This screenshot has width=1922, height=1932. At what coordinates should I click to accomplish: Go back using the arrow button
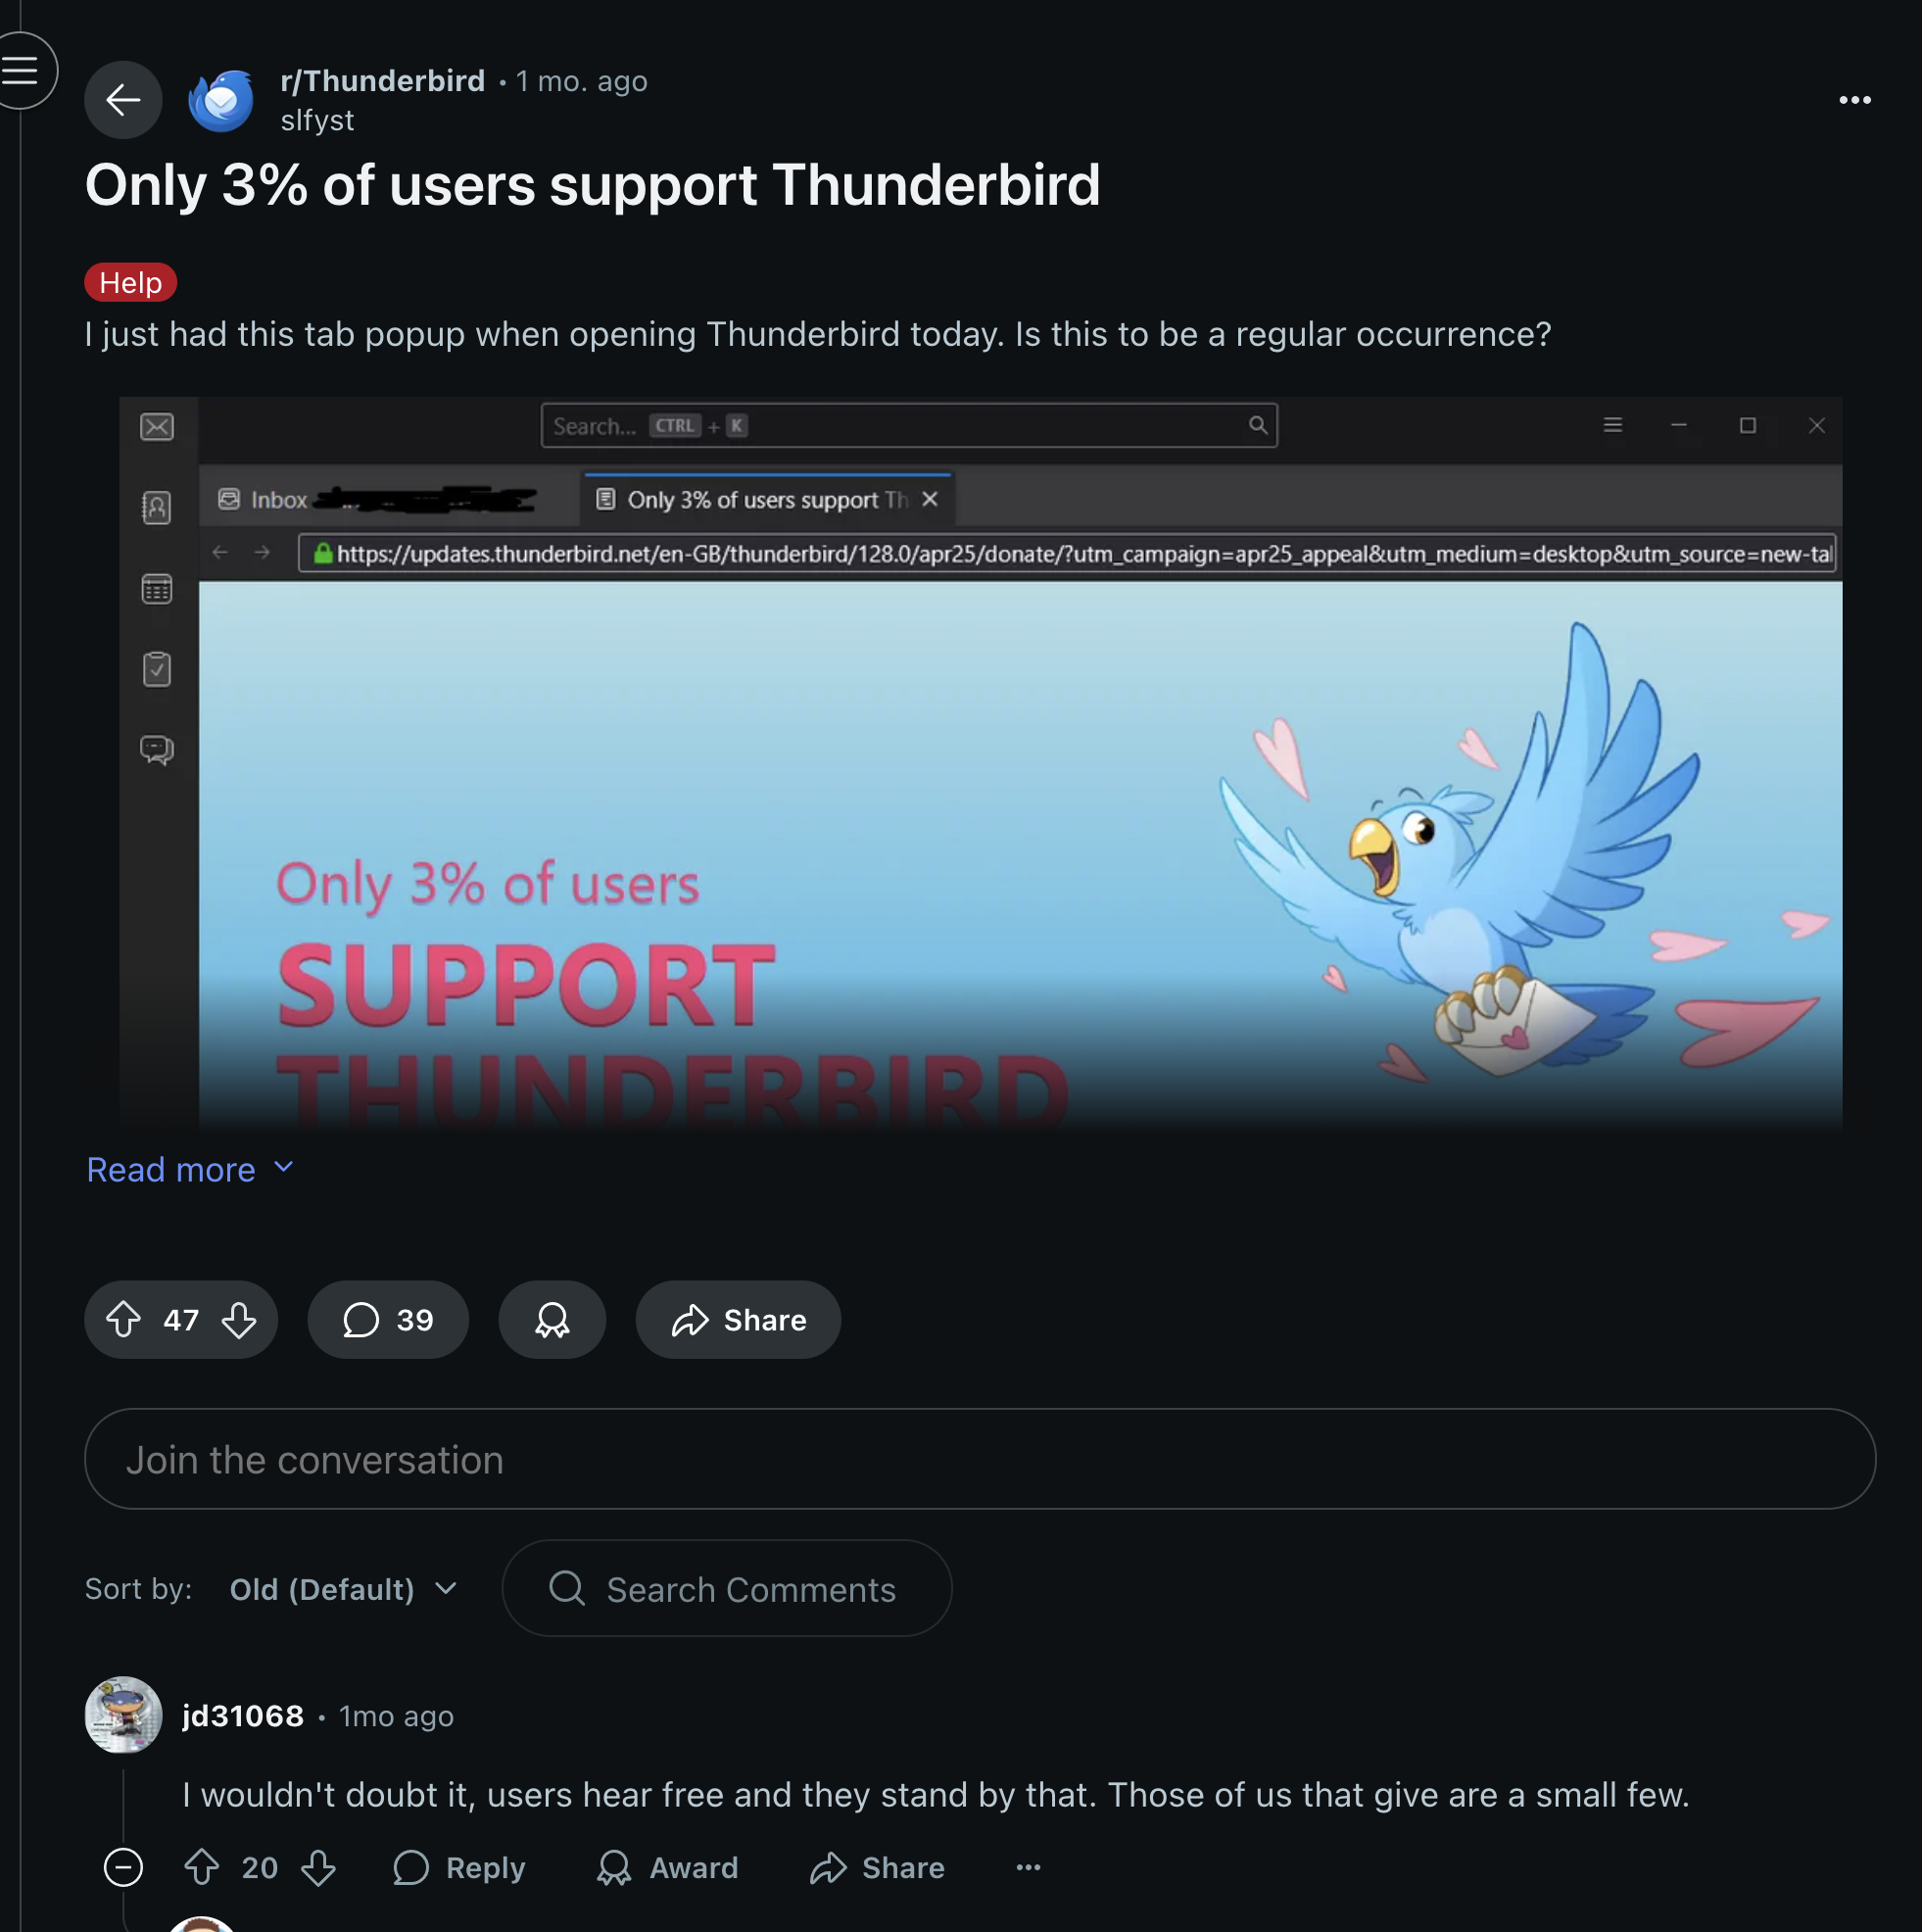(123, 100)
